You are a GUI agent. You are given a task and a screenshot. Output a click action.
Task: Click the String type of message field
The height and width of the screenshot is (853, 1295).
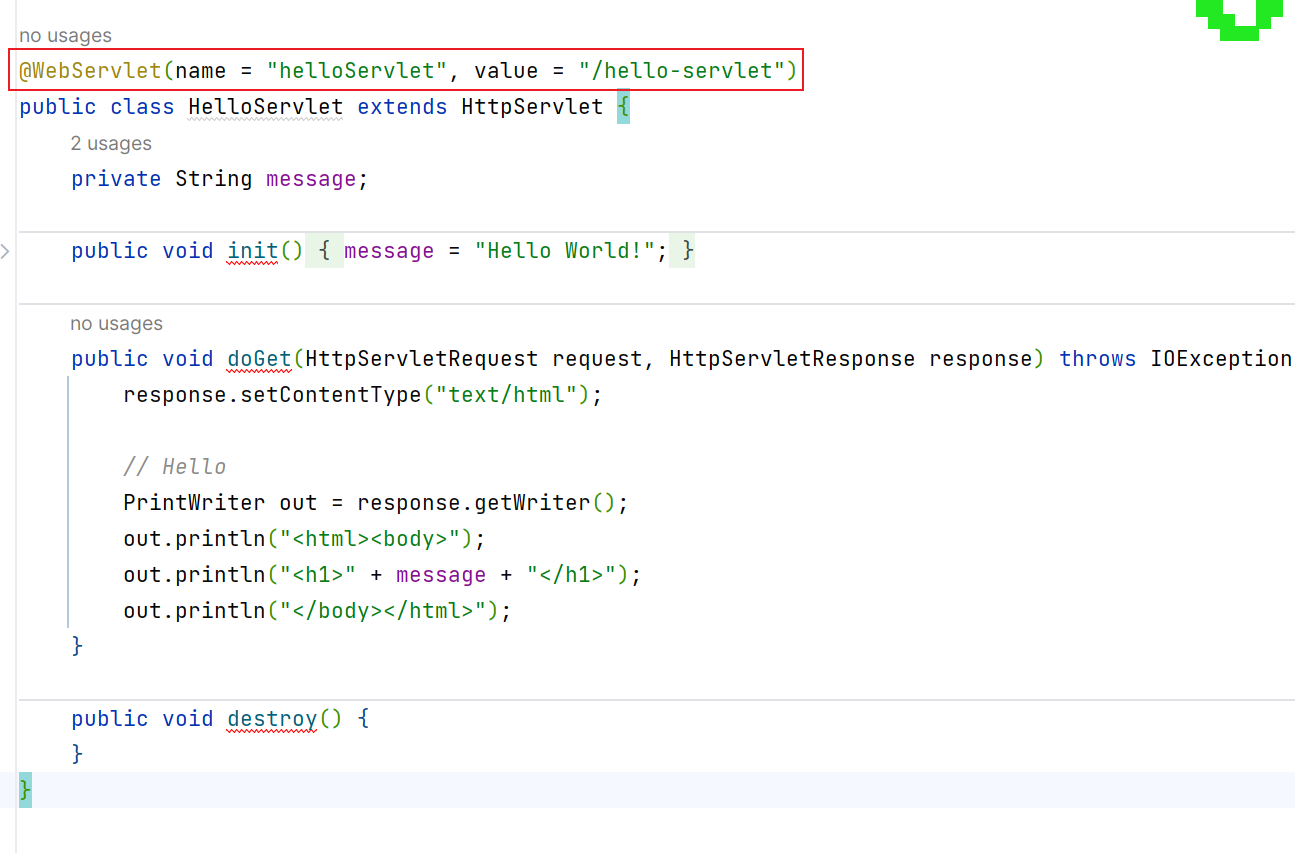pos(214,179)
